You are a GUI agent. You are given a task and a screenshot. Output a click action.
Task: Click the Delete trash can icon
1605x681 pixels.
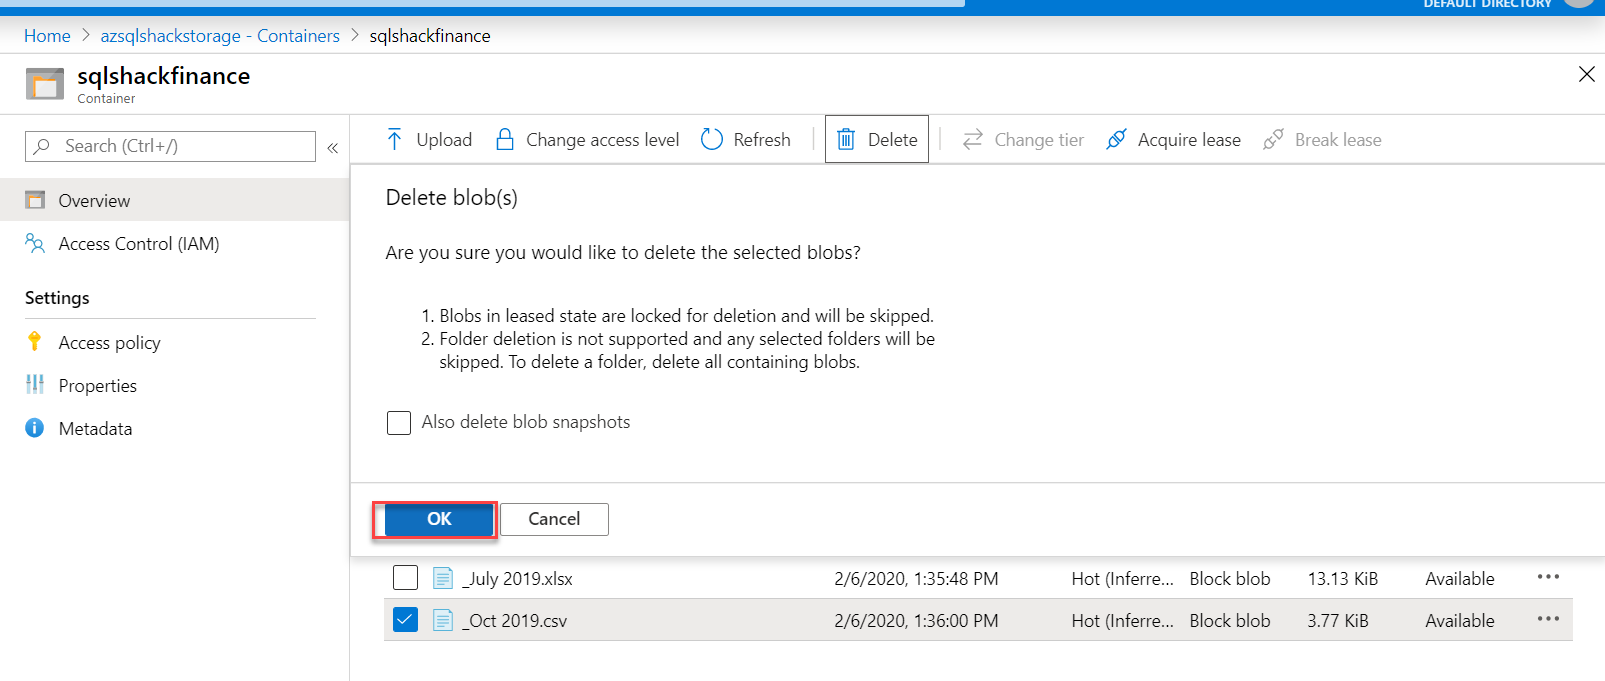click(846, 139)
